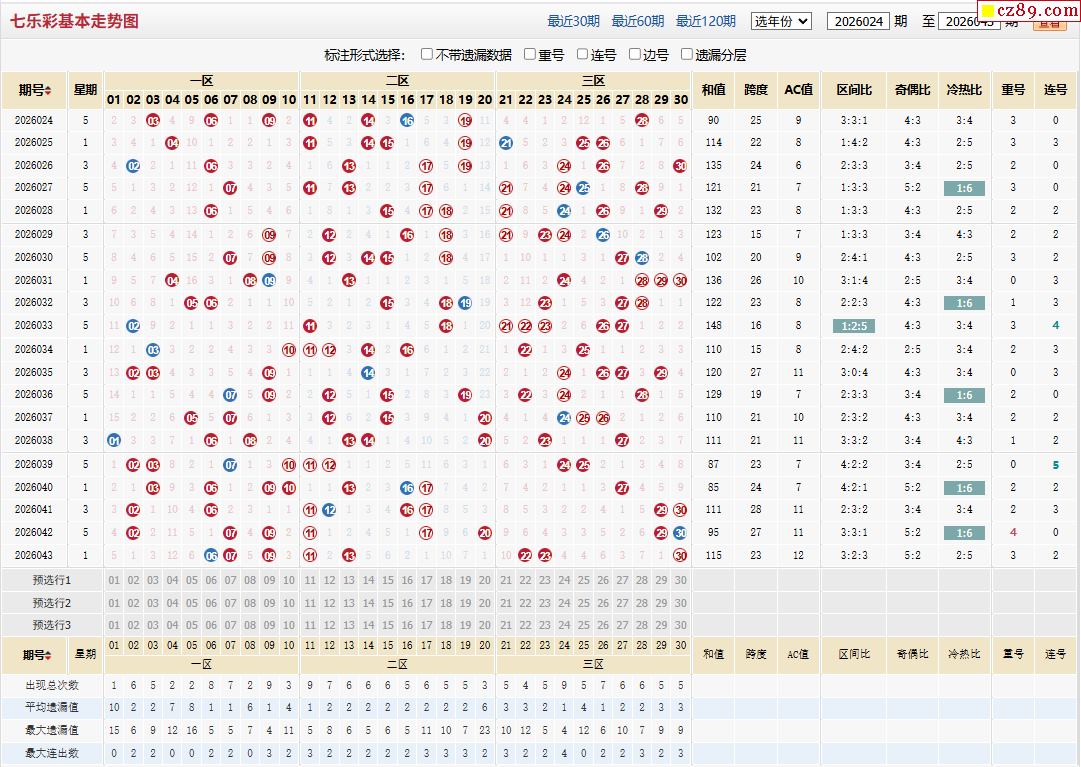Click the start issue field 2026024
The image size is (1081, 767).
[x=857, y=21]
